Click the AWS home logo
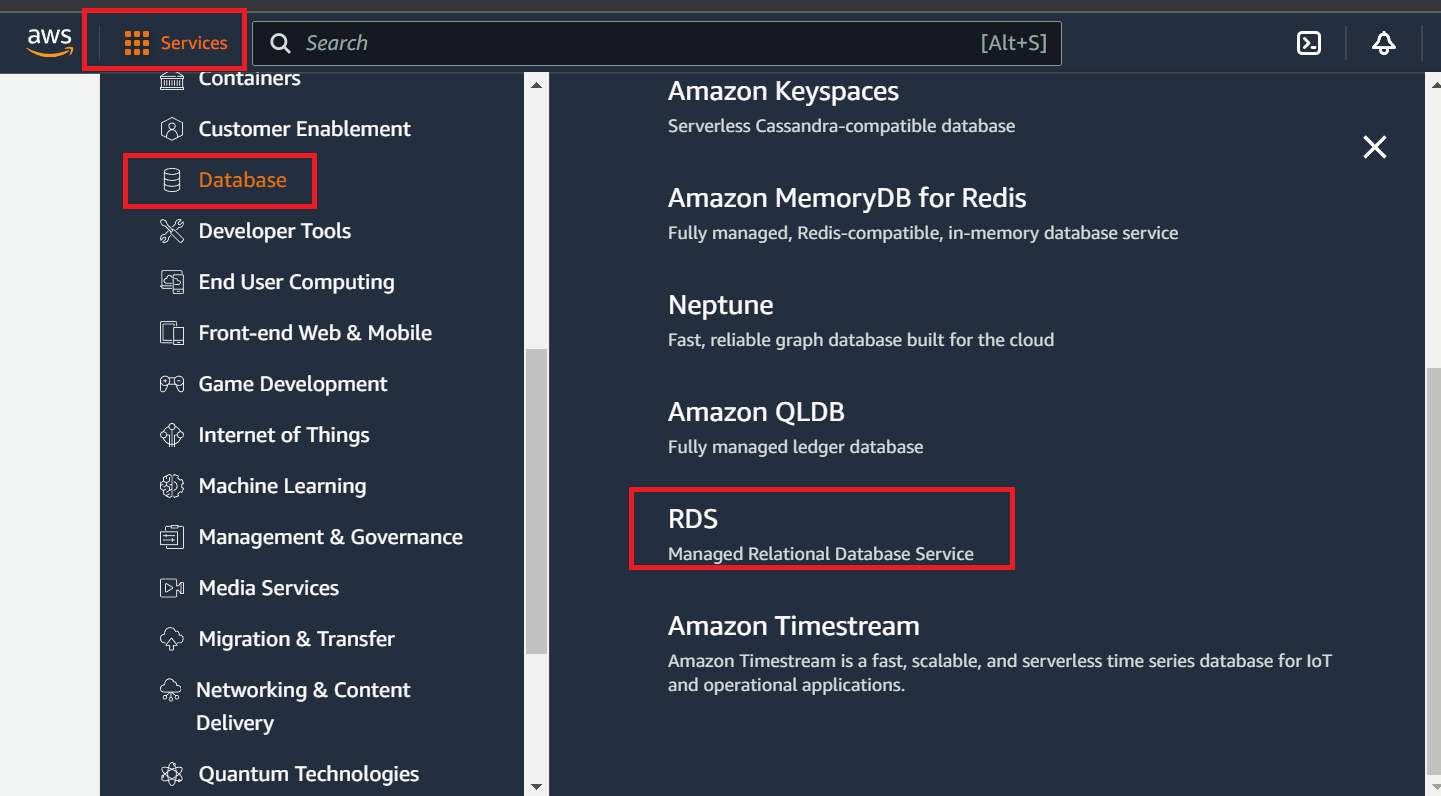 click(48, 41)
